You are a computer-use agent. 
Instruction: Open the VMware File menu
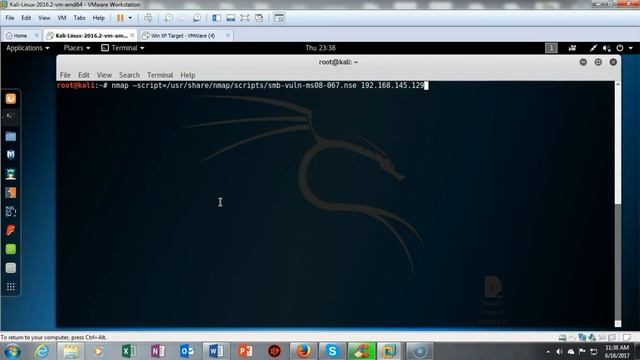tap(10, 18)
